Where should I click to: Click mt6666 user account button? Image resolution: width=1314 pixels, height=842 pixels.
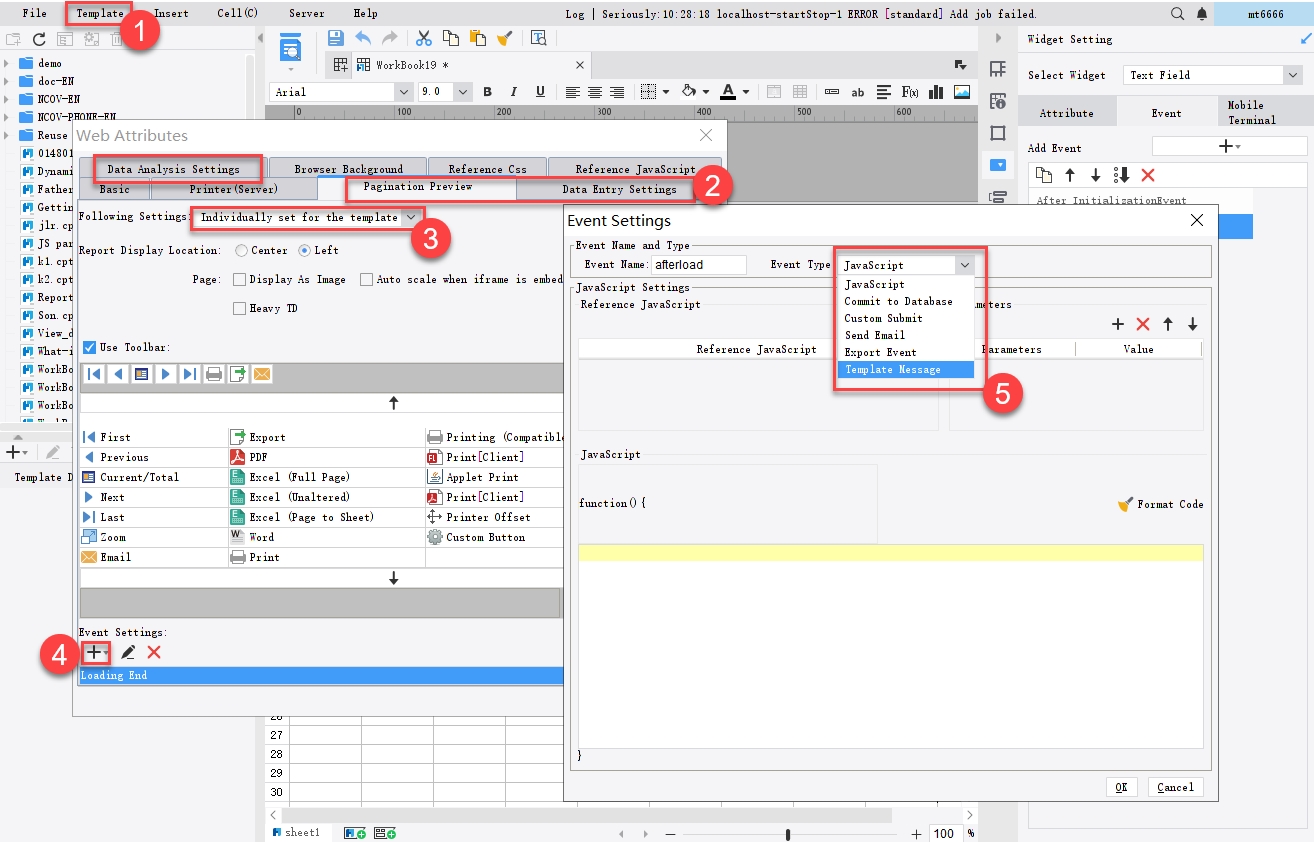pos(1265,14)
